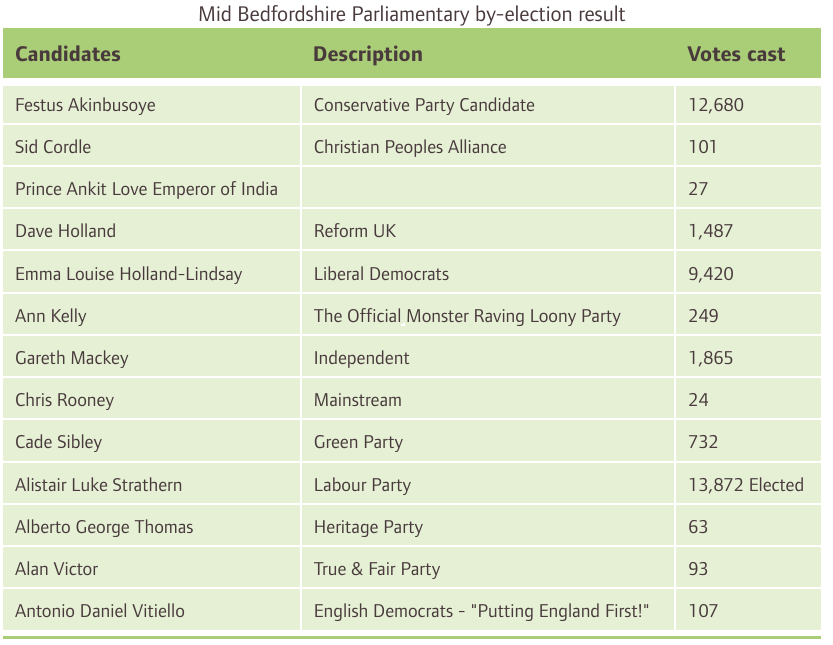Click the Mid Bedfordshire by-election result title
The width and height of the screenshot is (833, 645).
(412, 14)
